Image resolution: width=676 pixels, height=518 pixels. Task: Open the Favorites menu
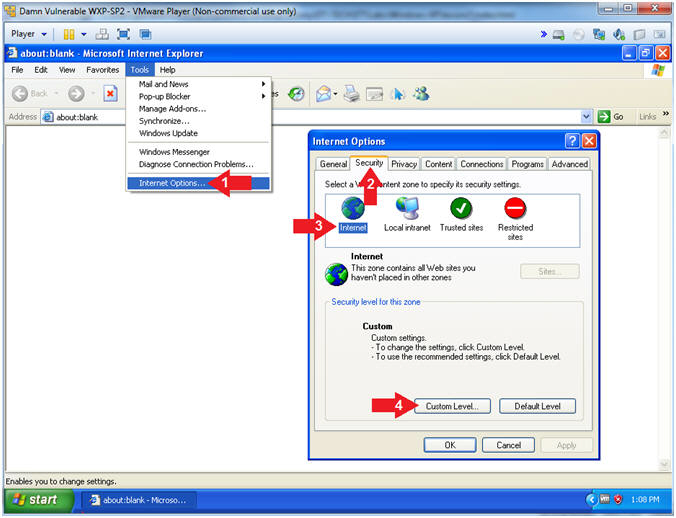(103, 70)
